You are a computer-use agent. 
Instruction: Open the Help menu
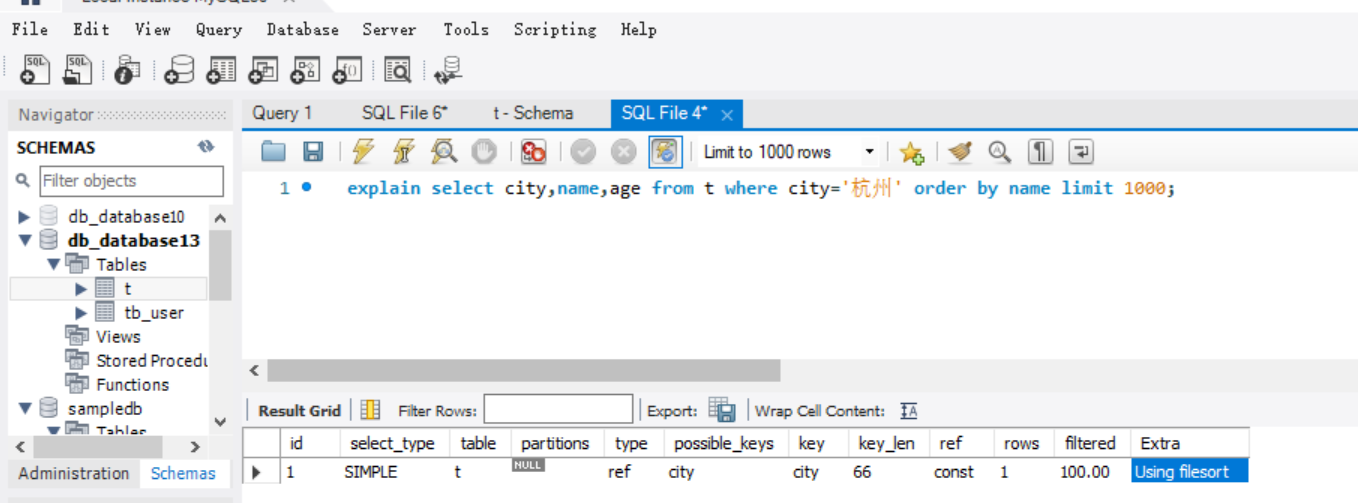(639, 30)
